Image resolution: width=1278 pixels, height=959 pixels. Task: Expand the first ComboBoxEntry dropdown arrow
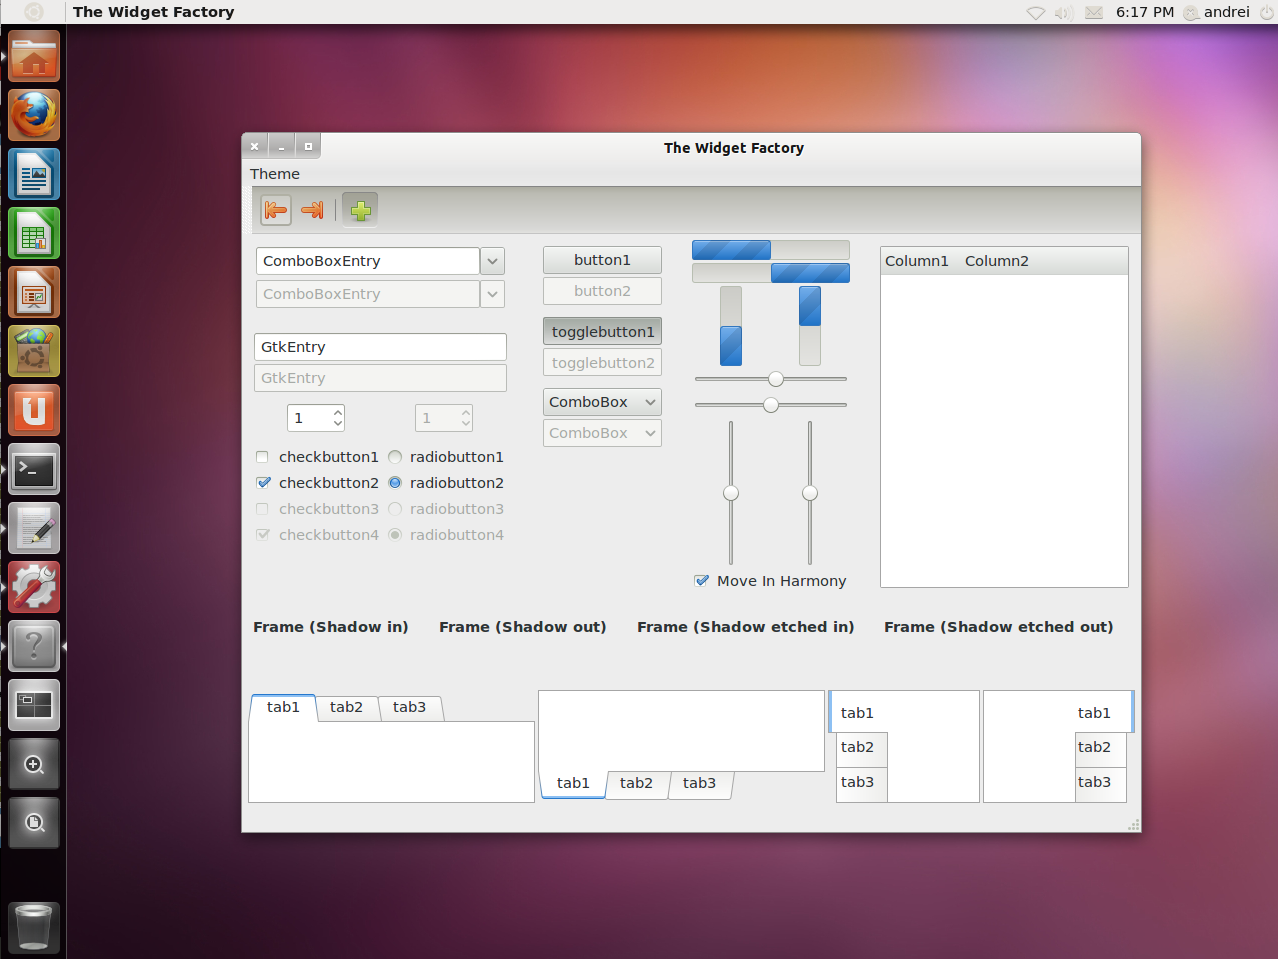pyautogui.click(x=492, y=261)
